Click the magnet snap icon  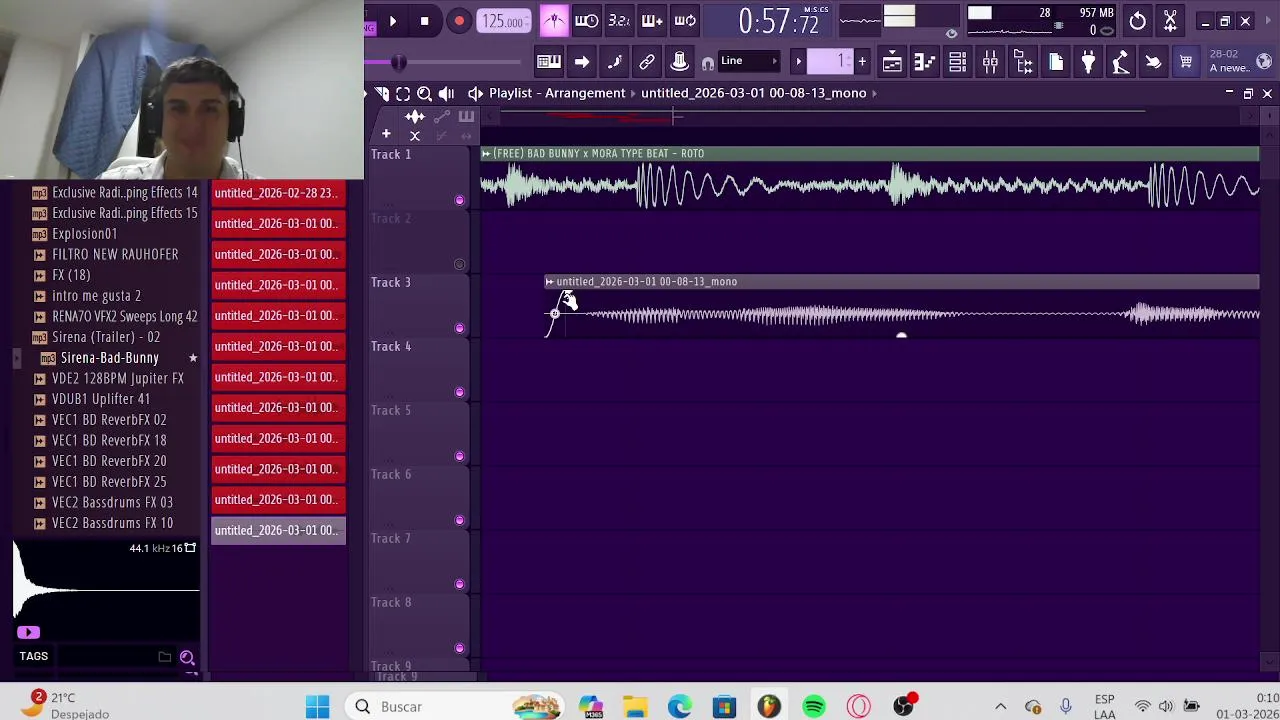coord(708,63)
